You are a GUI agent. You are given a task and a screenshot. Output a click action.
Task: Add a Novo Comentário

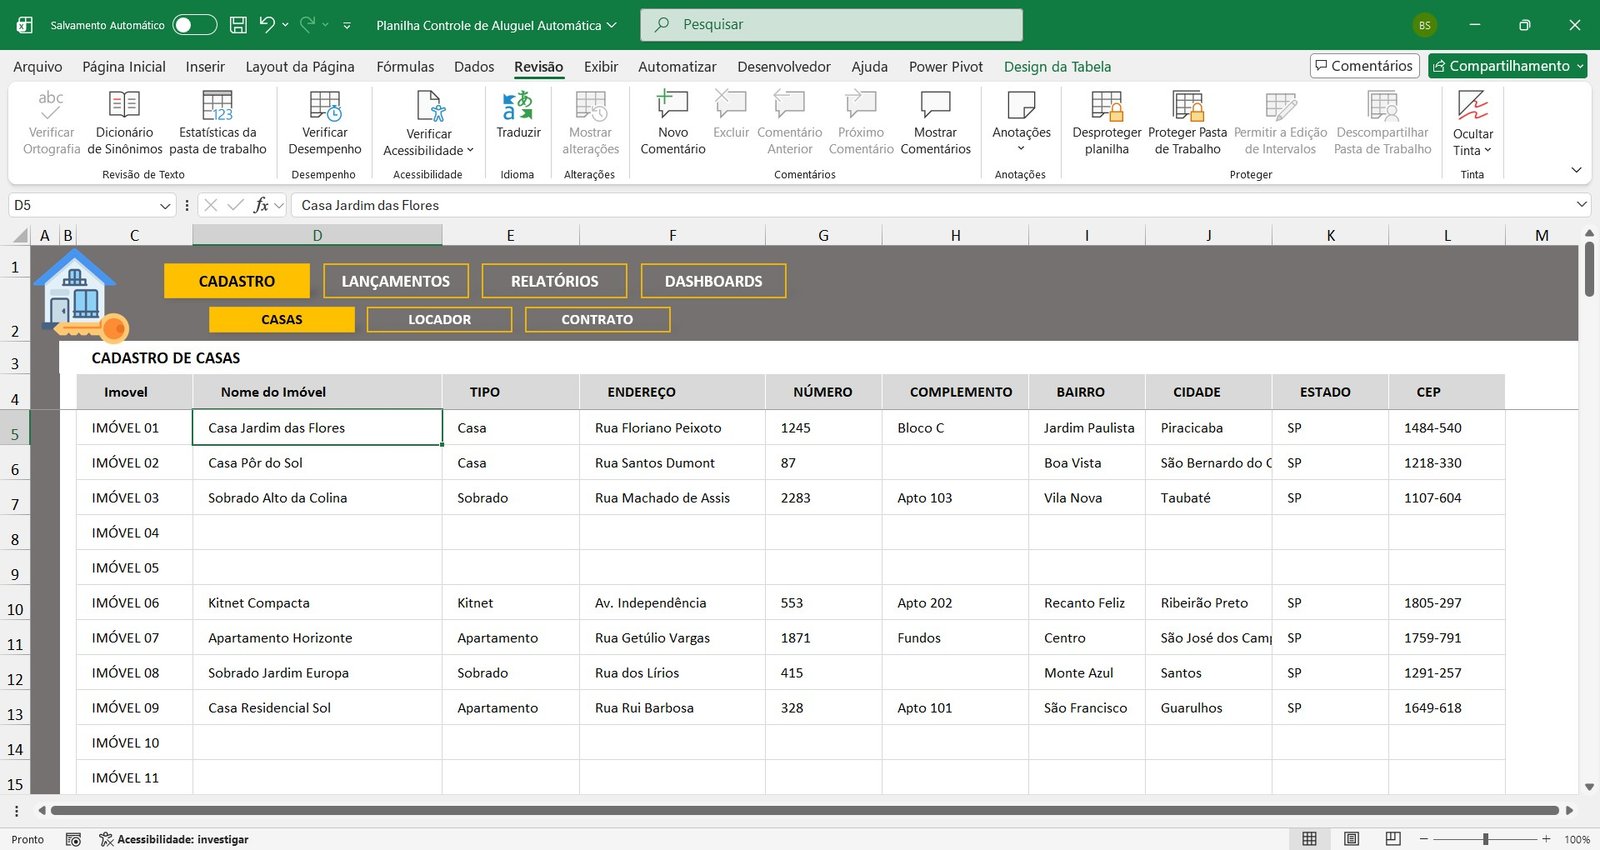point(673,122)
